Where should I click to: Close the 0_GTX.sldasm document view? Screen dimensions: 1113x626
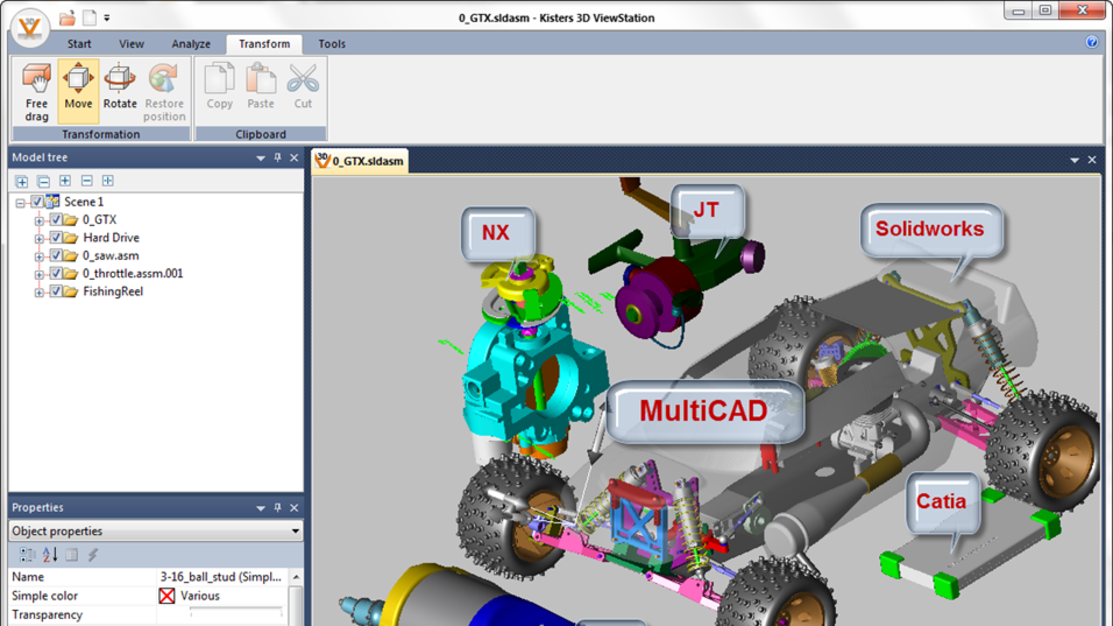1092,160
